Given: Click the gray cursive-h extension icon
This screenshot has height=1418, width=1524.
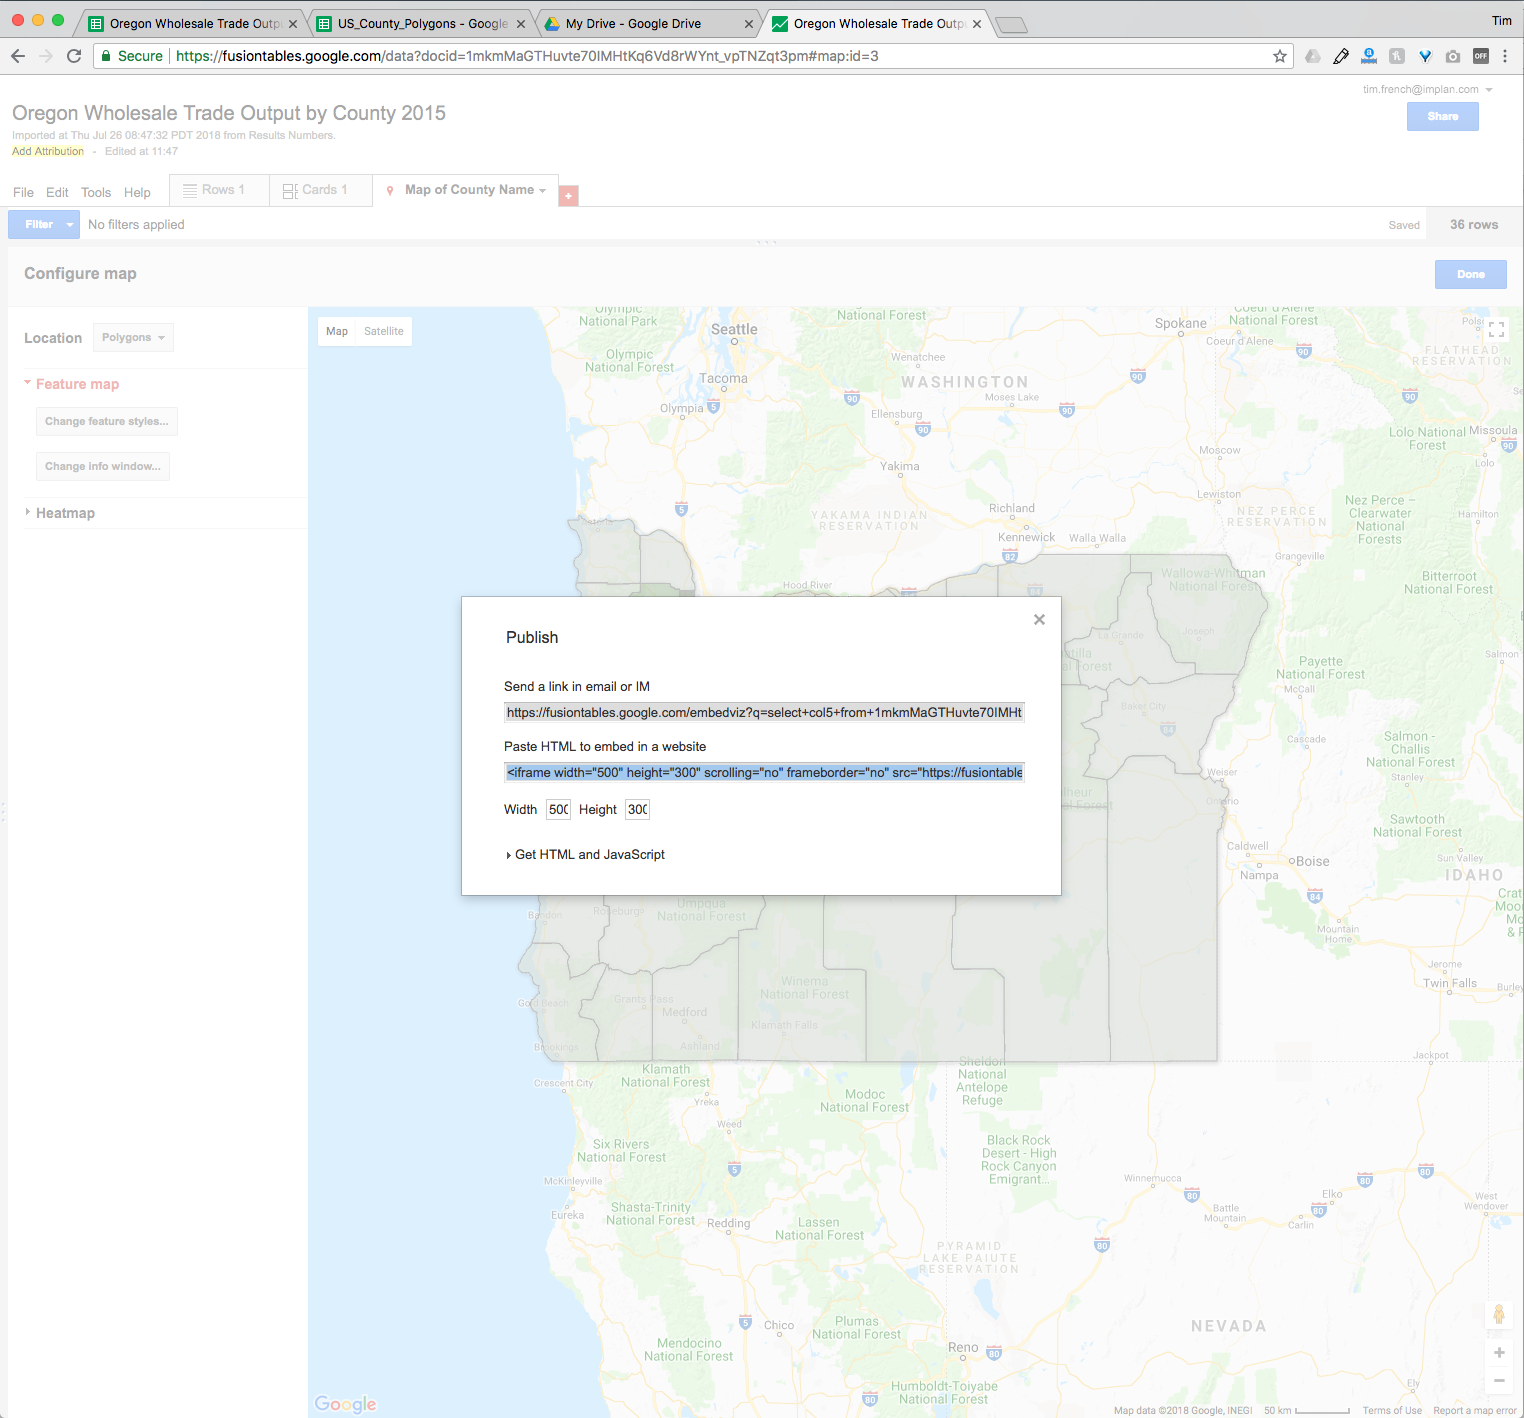Looking at the screenshot, I should (1397, 56).
